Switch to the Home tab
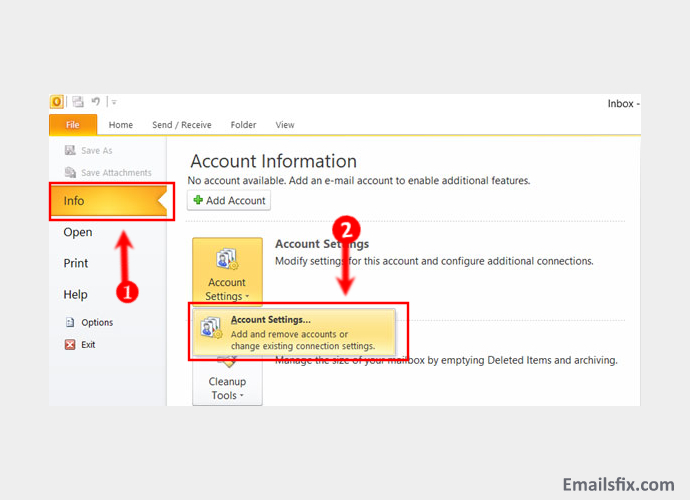This screenshot has height=500, width=690. (x=121, y=125)
